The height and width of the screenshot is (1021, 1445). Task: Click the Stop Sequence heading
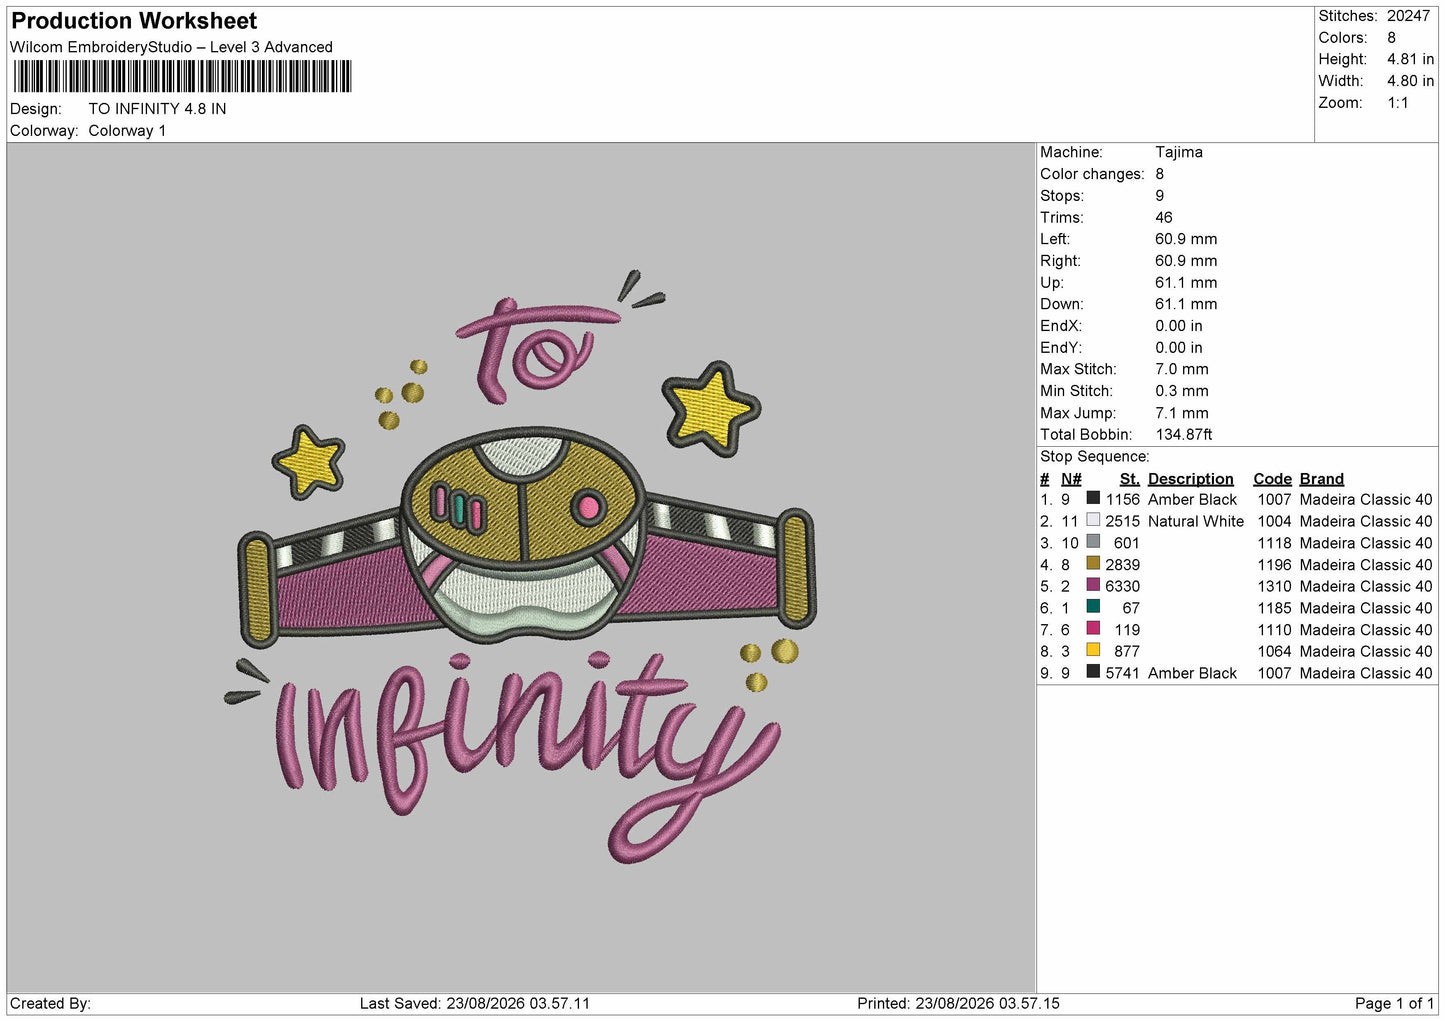point(1095,456)
